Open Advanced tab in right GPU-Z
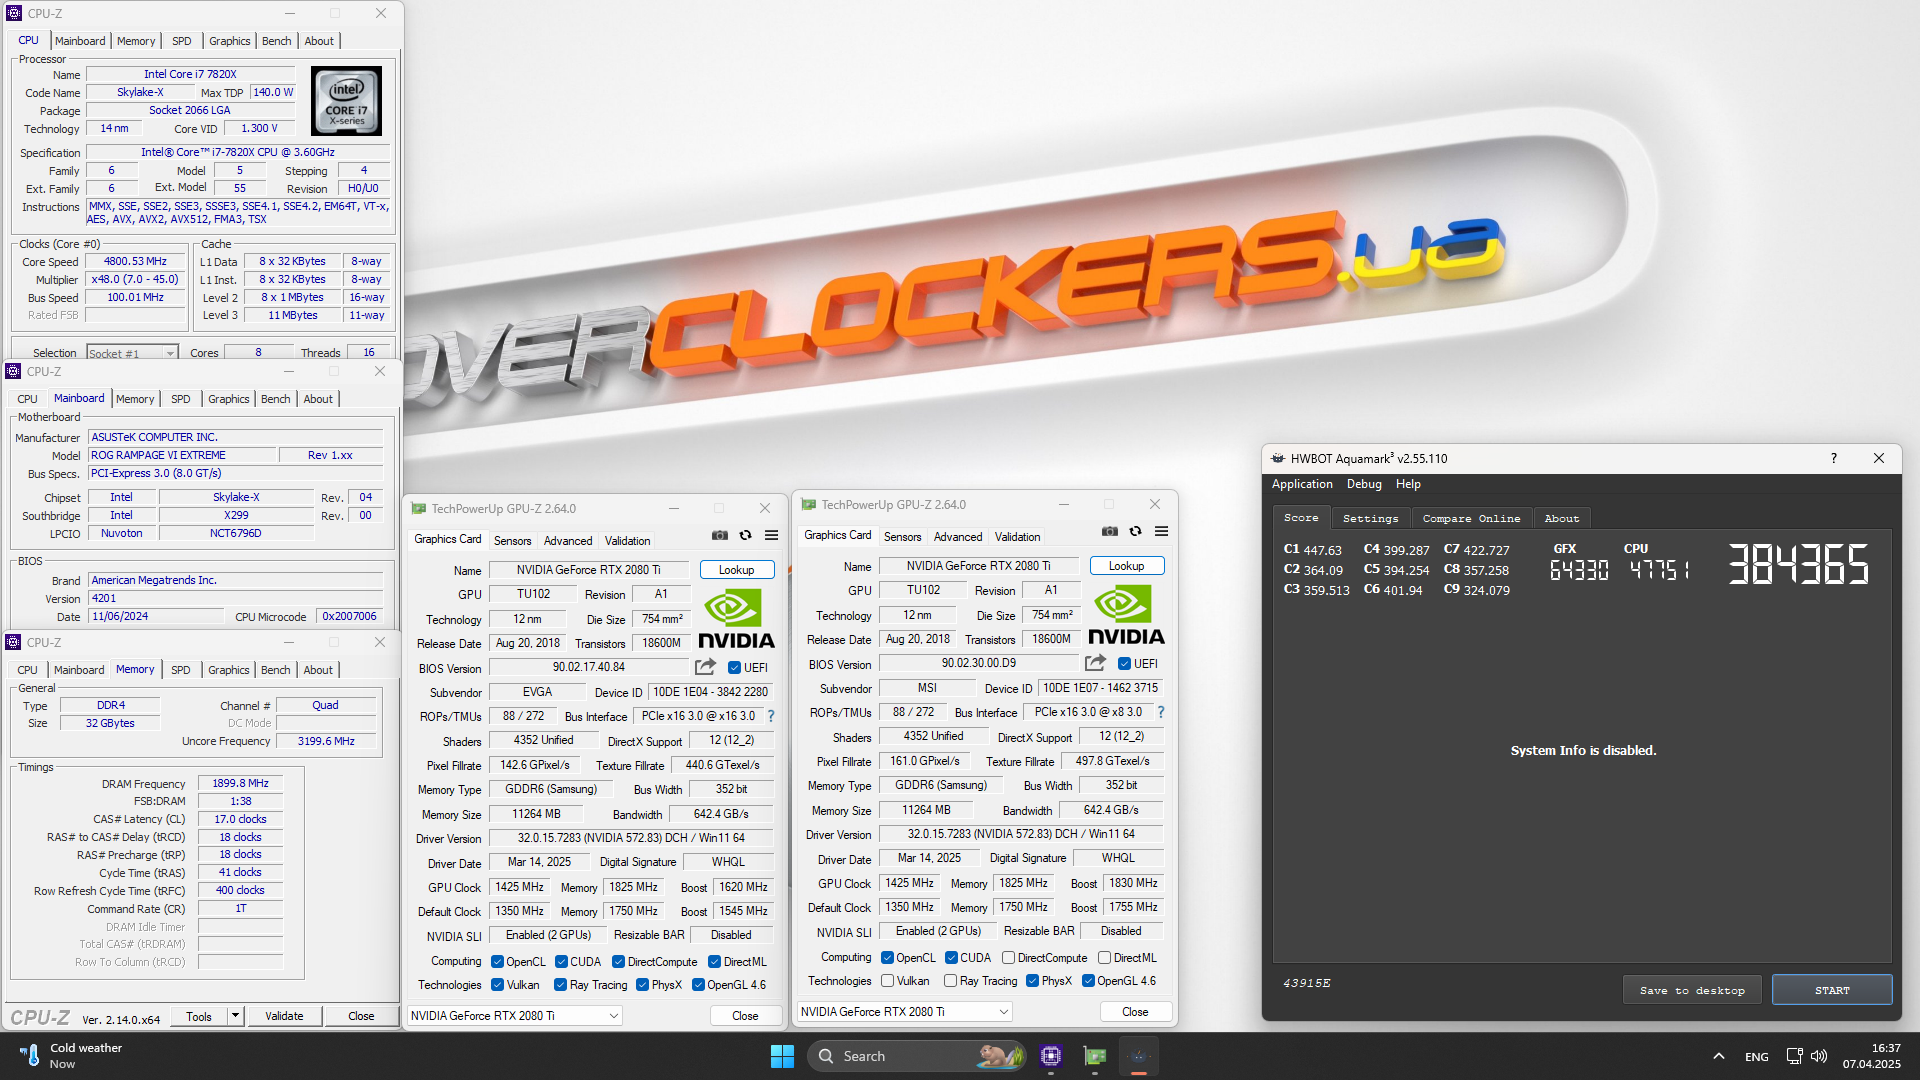1920x1080 pixels. 958,537
